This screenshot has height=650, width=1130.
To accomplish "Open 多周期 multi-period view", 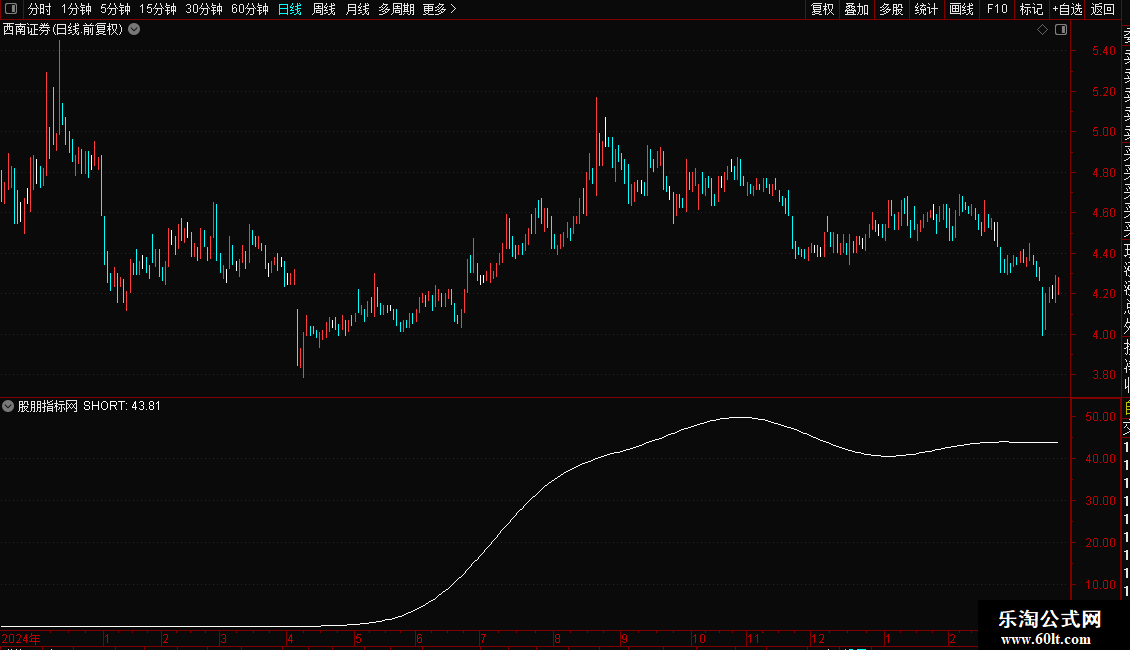I will click(396, 9).
